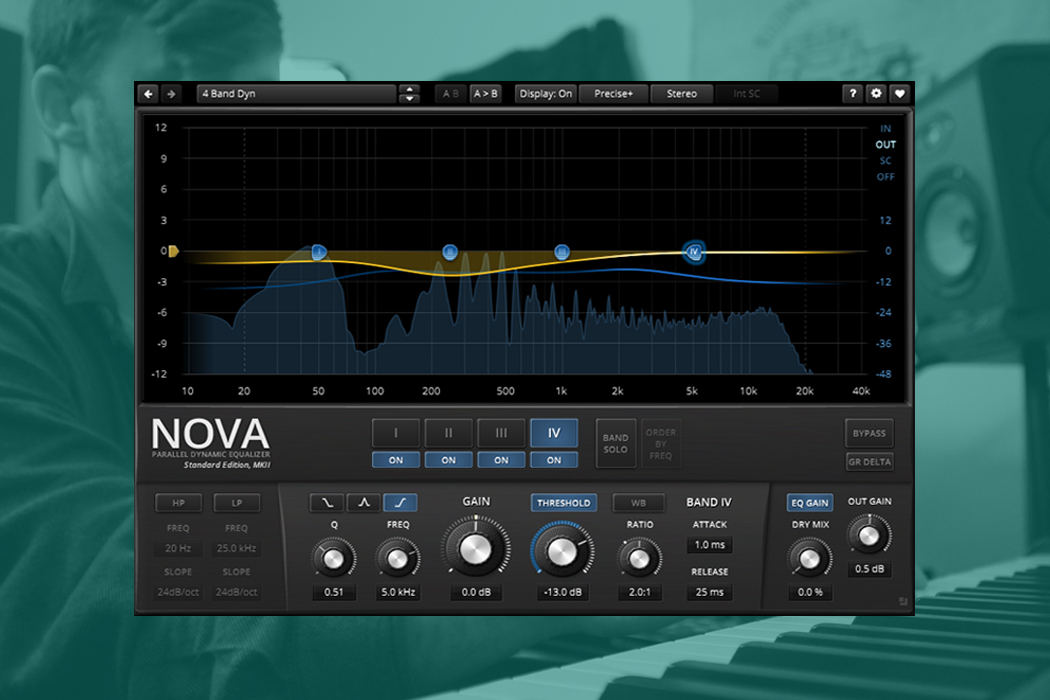Toggle the EQ GAIN button

point(810,502)
